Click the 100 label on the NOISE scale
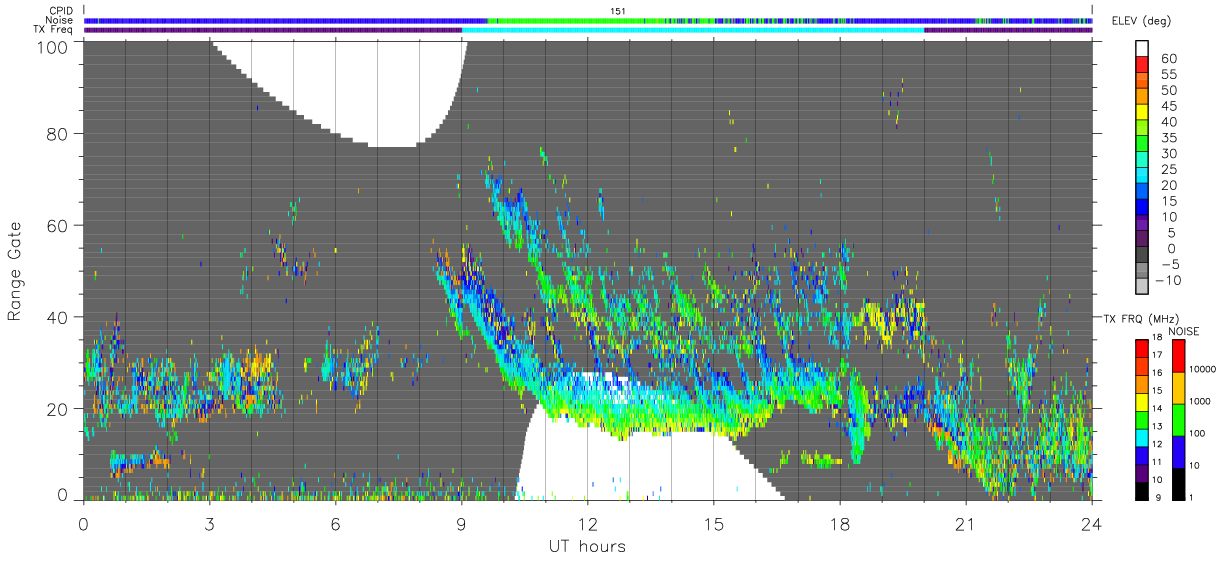 (x=1199, y=434)
